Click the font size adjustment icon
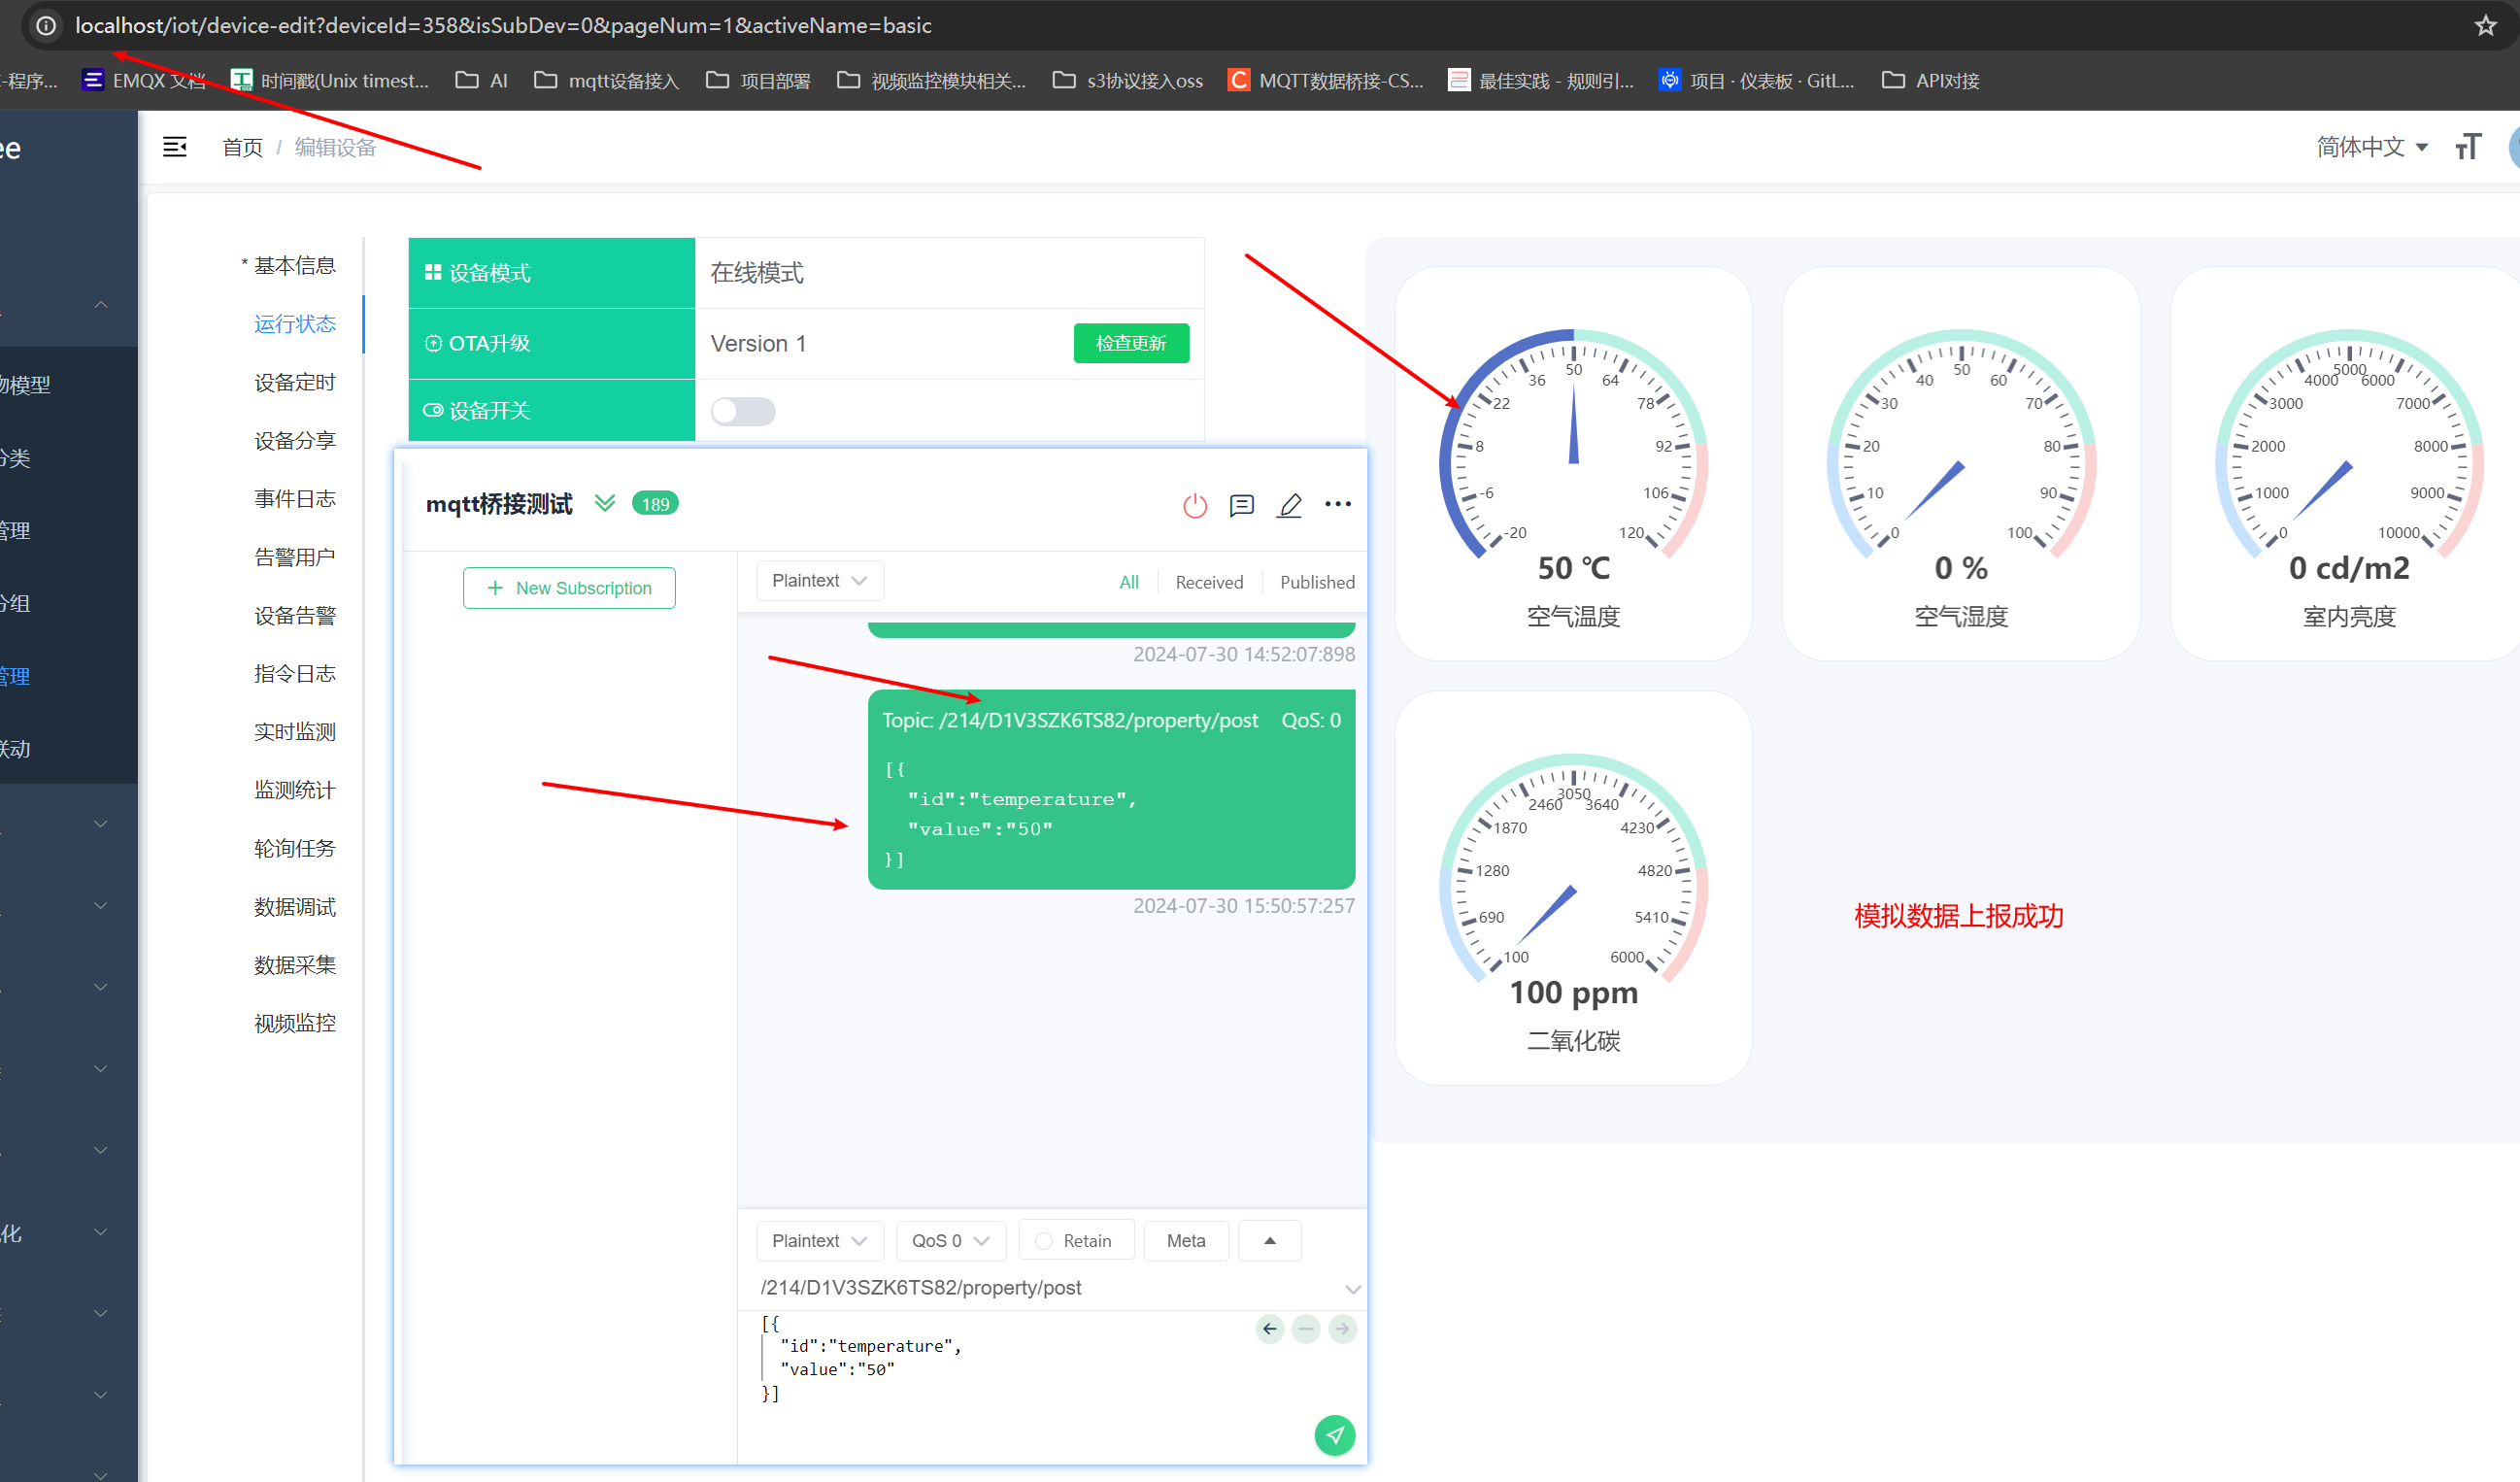Screen dimensions: 2520x1482 (2467, 147)
